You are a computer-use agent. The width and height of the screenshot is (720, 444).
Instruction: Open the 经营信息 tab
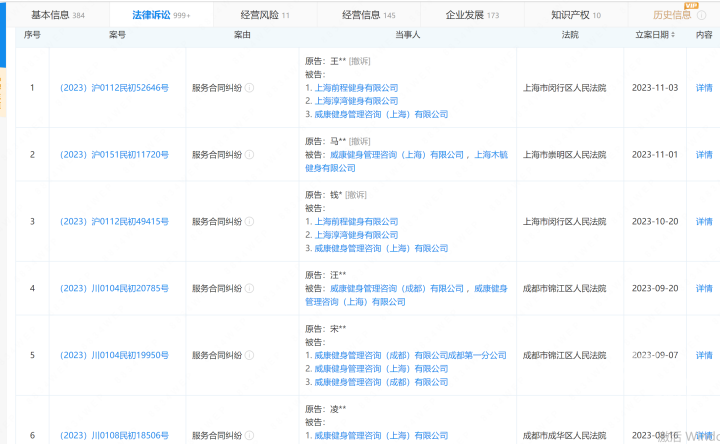pos(368,15)
